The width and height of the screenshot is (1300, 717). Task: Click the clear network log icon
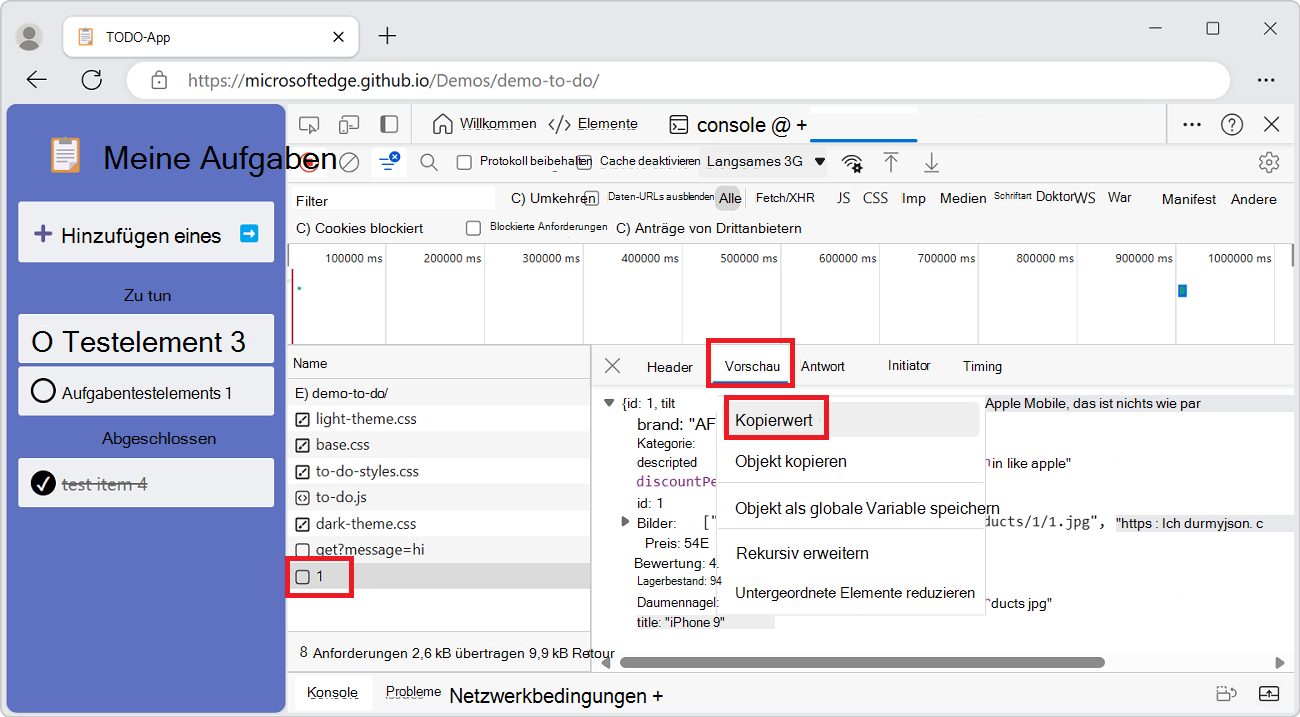coord(349,162)
